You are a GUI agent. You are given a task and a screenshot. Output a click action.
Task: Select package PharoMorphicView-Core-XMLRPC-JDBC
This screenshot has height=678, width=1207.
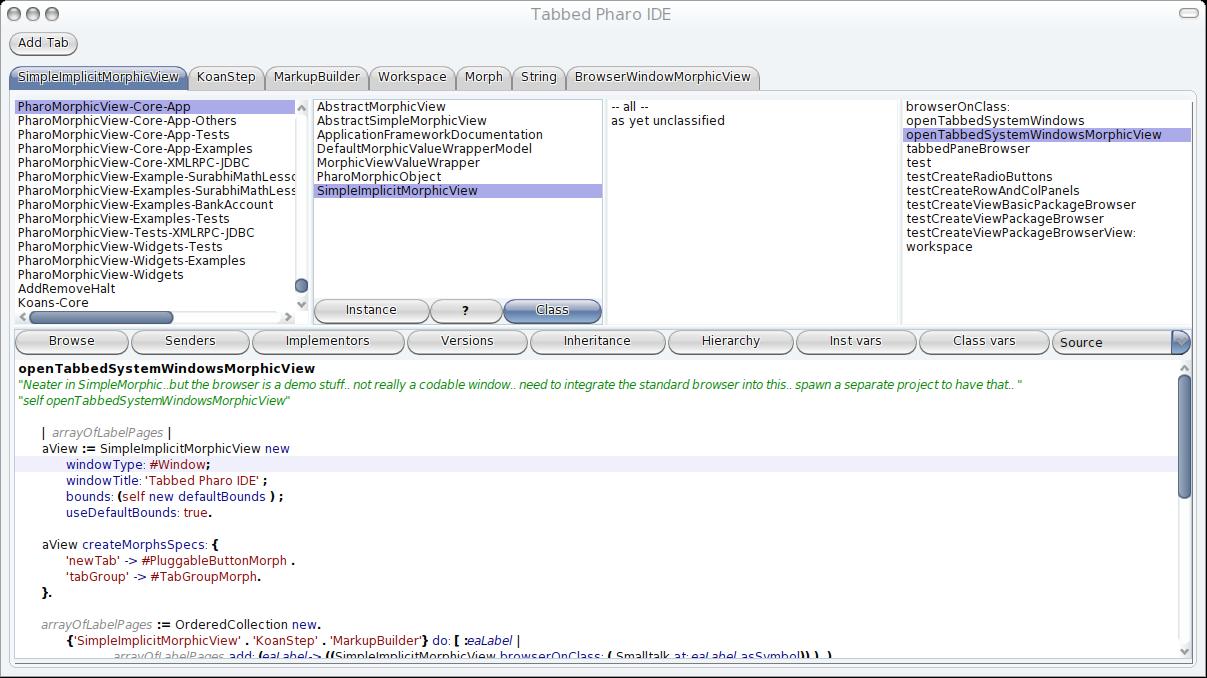pos(155,163)
